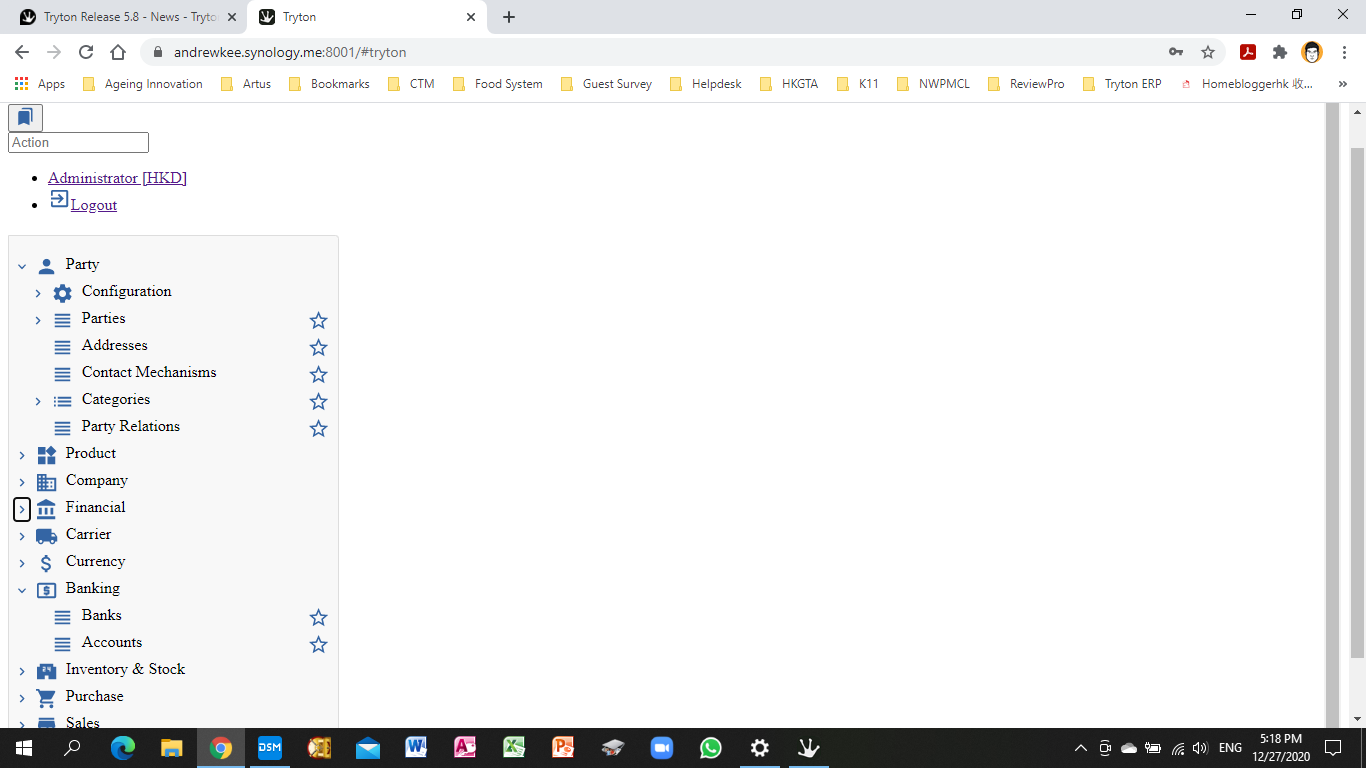Open the Tryton app in taskbar
Screen dimensions: 1366x768
coord(809,748)
